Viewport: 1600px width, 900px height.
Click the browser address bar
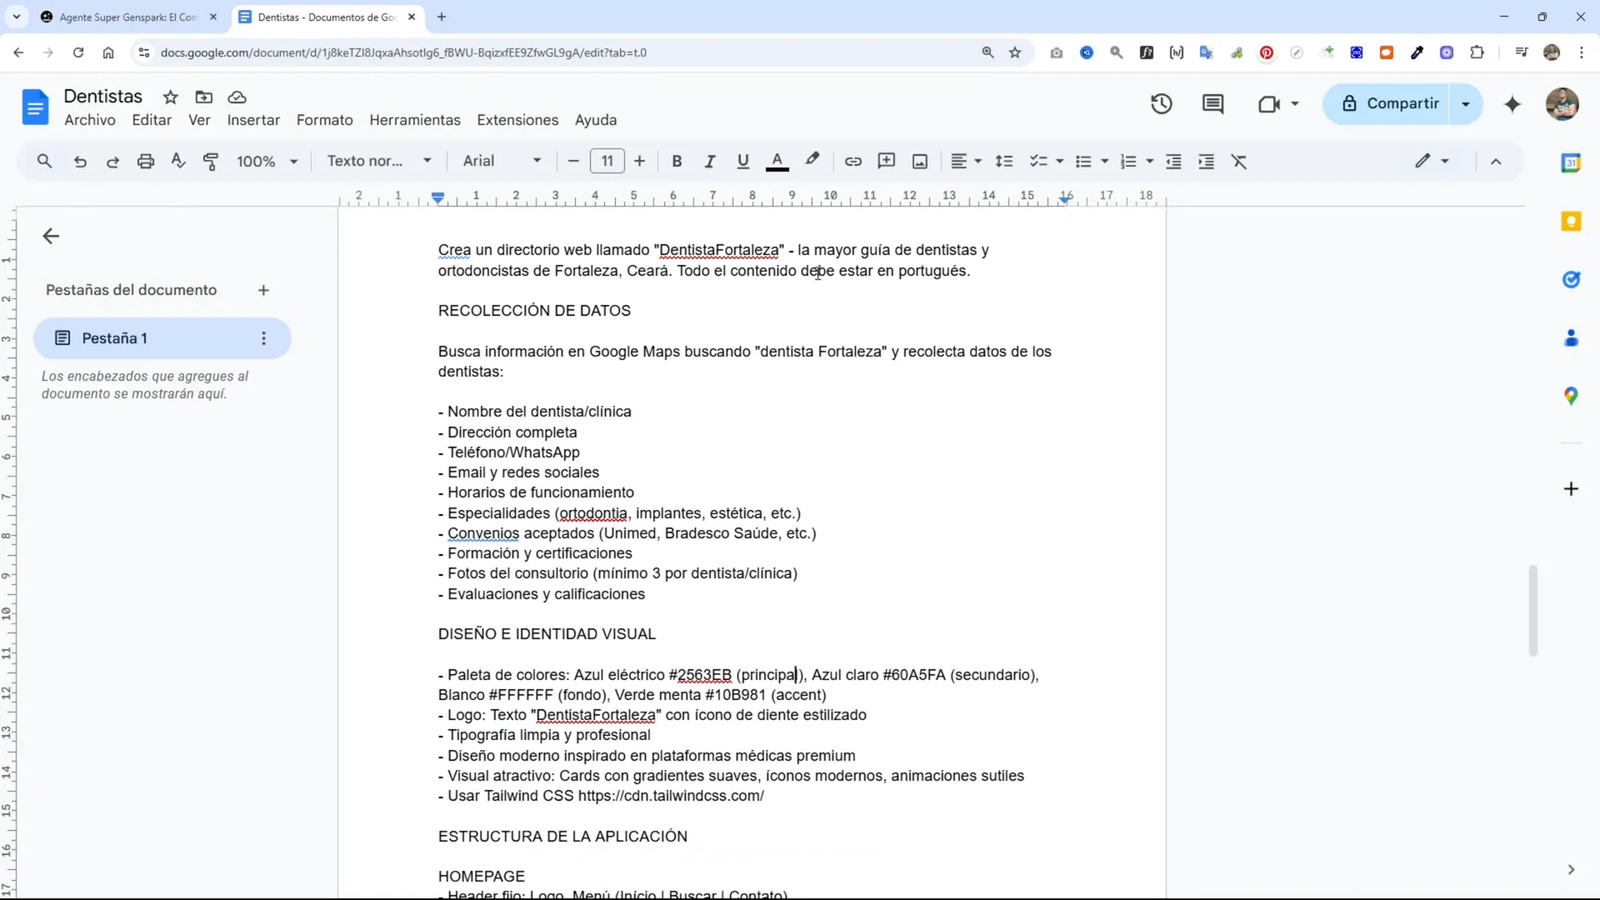pyautogui.click(x=400, y=53)
